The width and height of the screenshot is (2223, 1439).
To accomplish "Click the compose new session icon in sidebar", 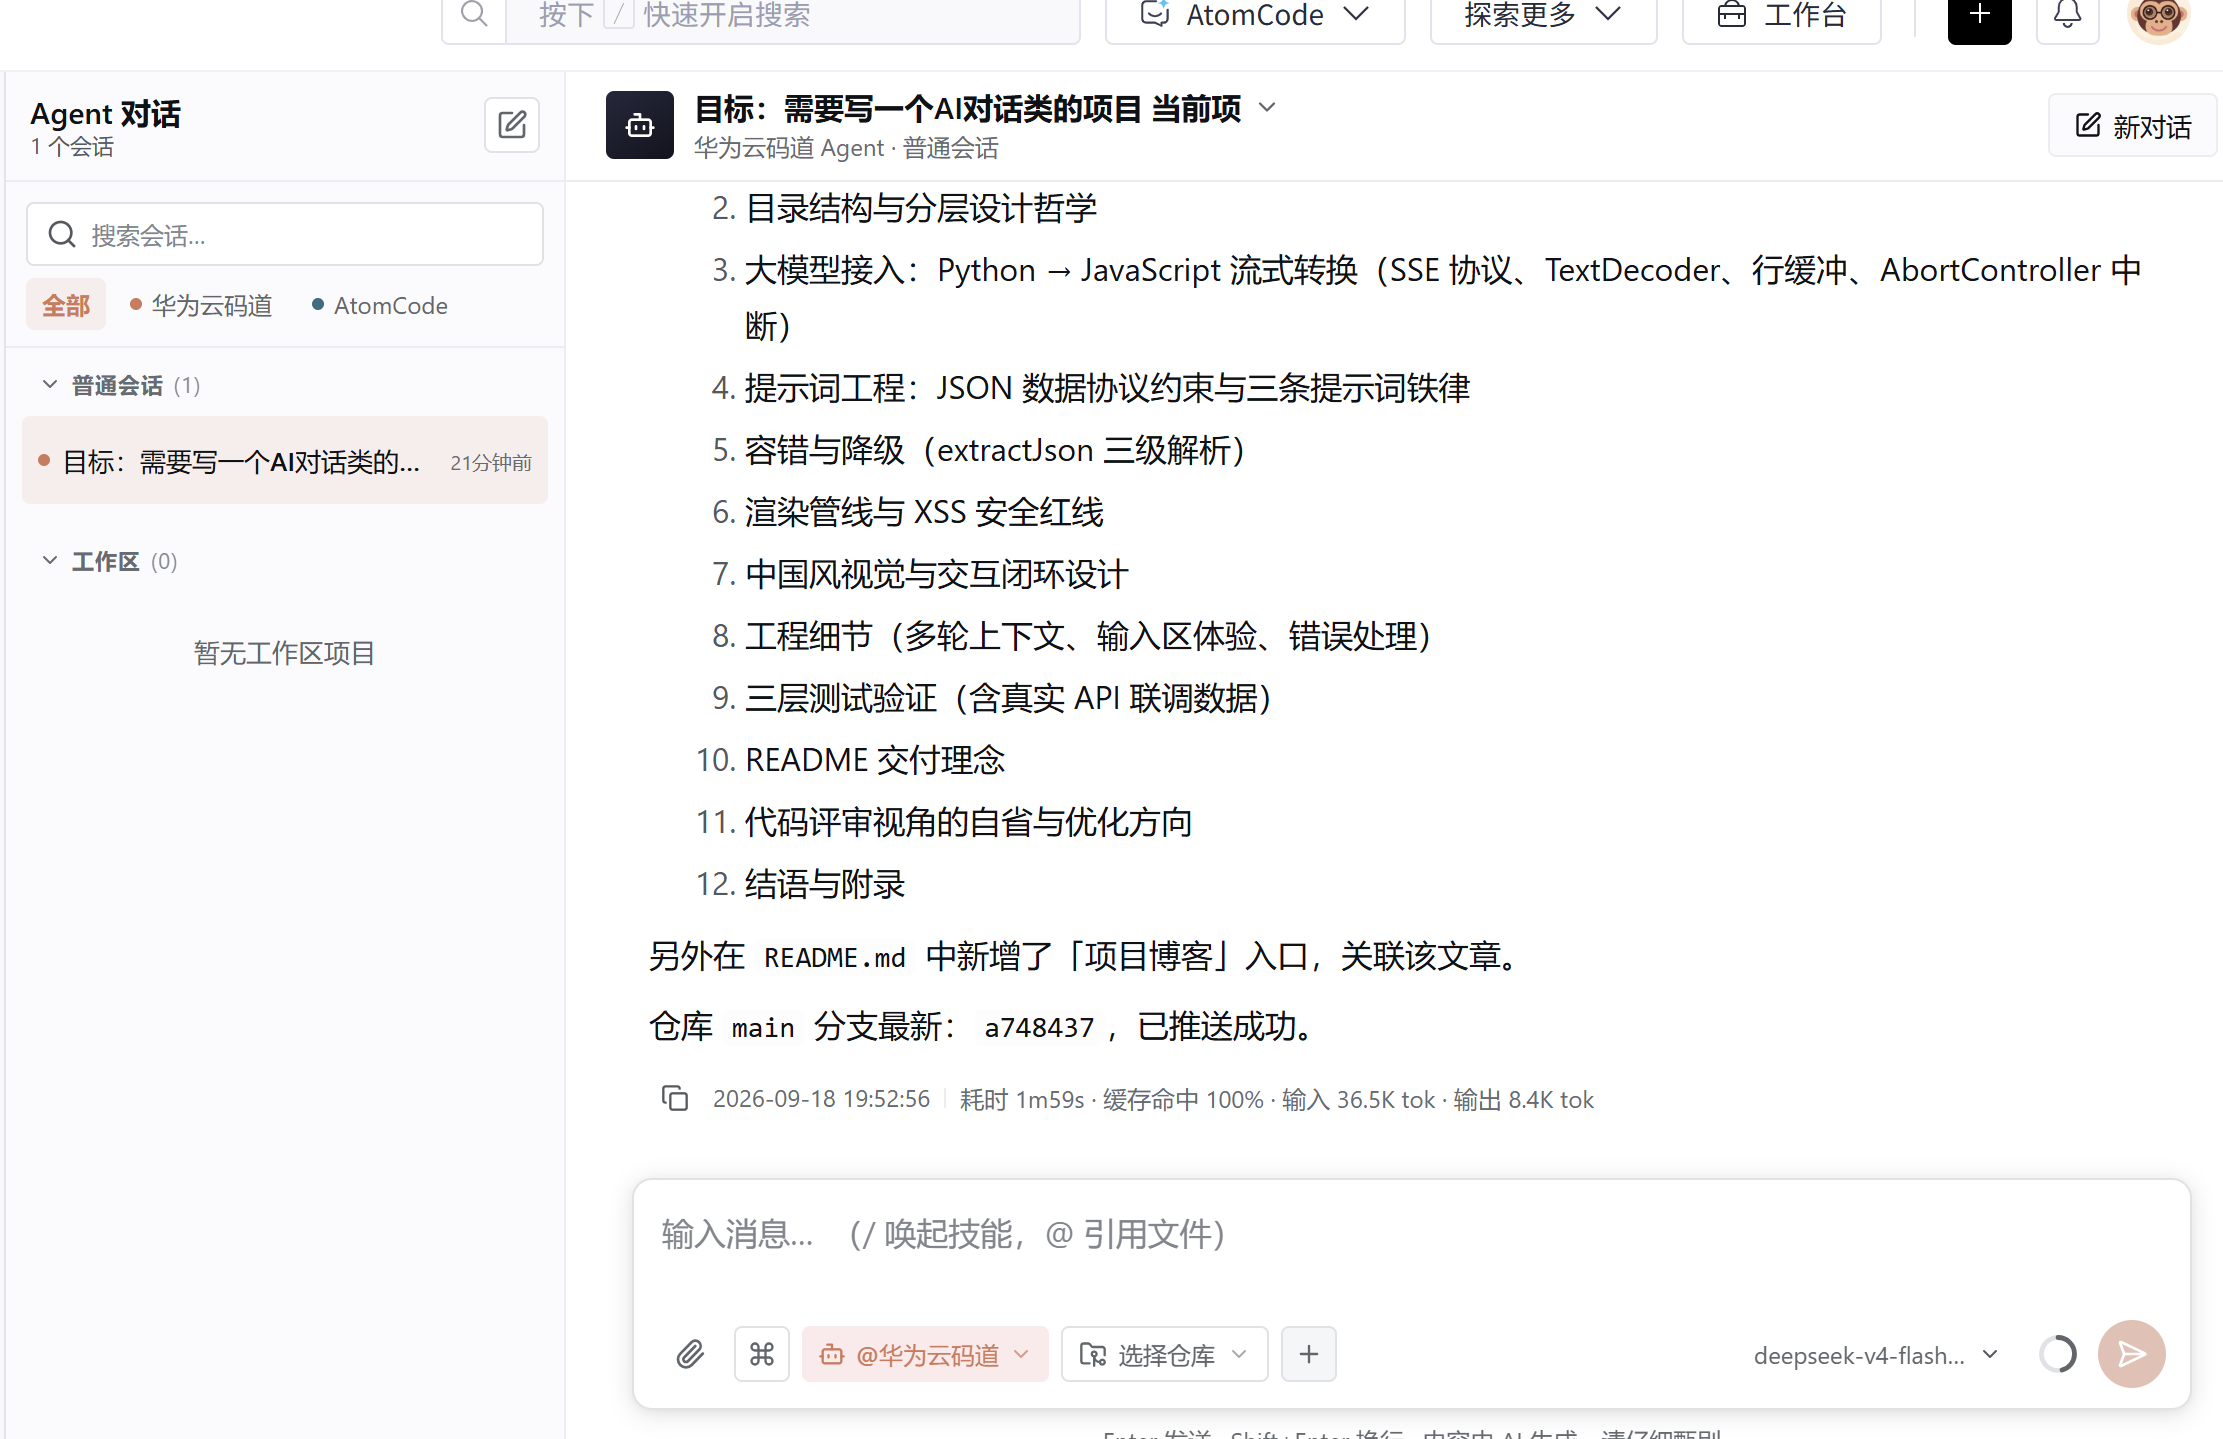I will tap(512, 125).
